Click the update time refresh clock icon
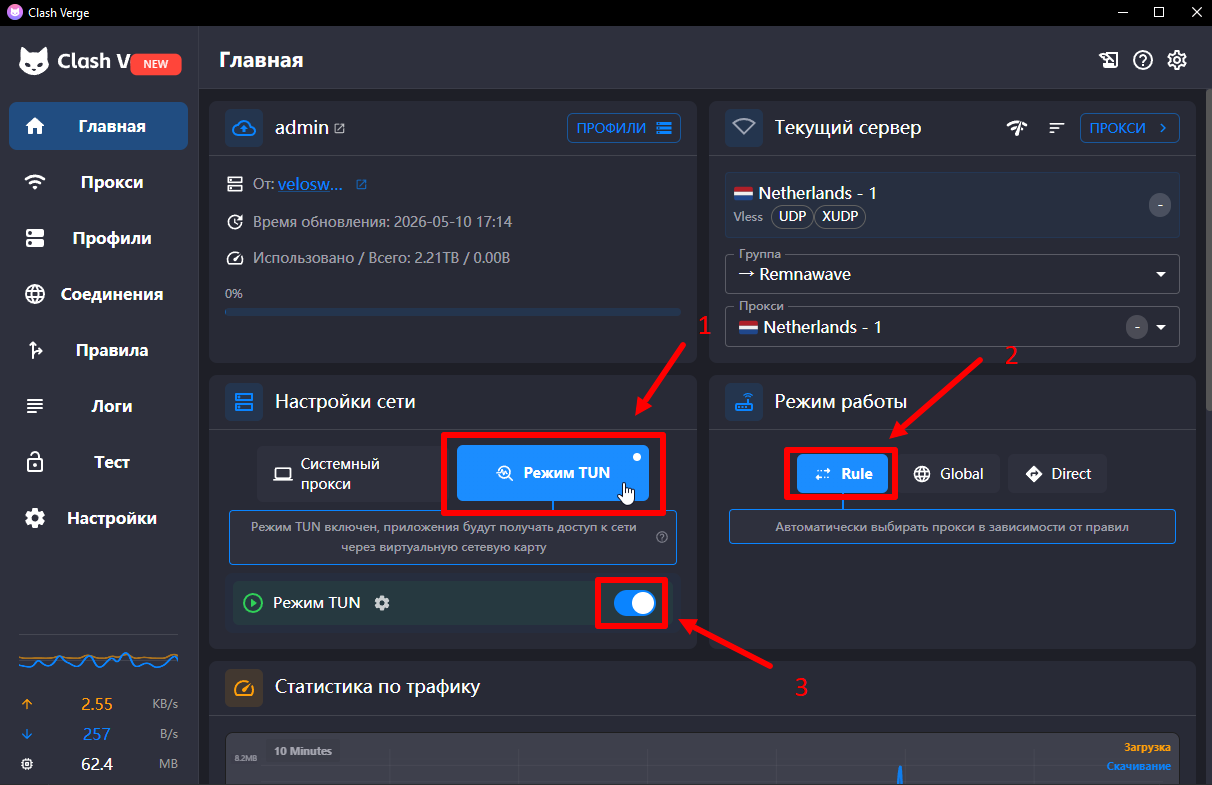The image size is (1212, 785). 235,221
